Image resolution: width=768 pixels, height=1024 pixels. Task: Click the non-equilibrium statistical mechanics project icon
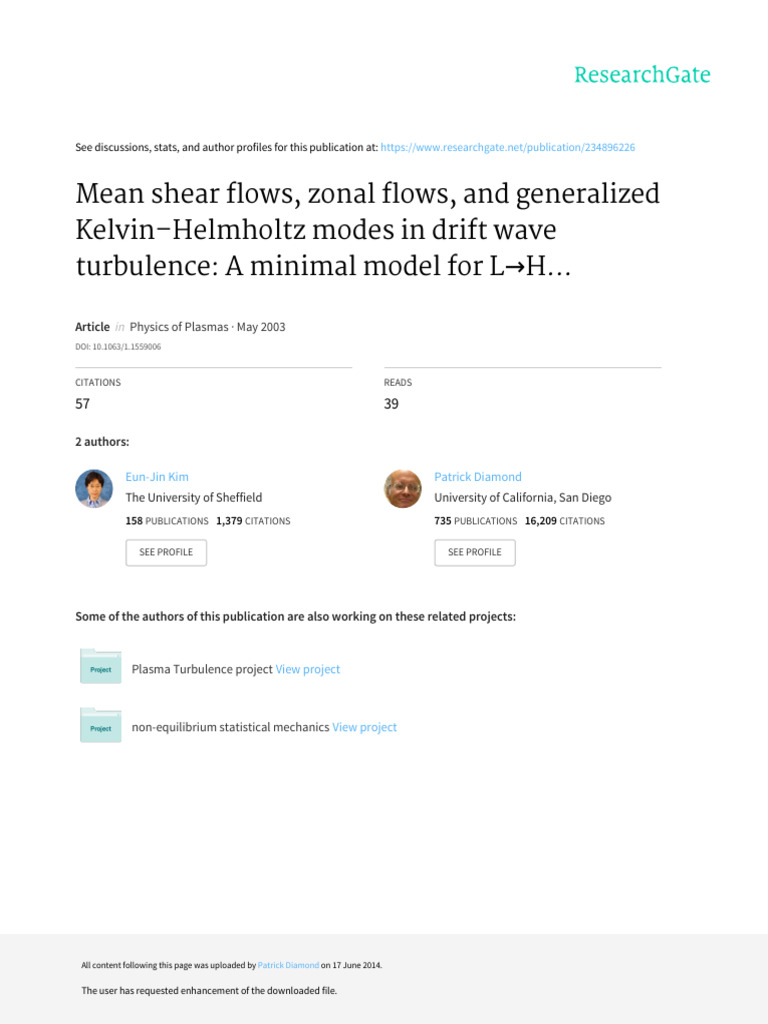pyautogui.click(x=100, y=727)
